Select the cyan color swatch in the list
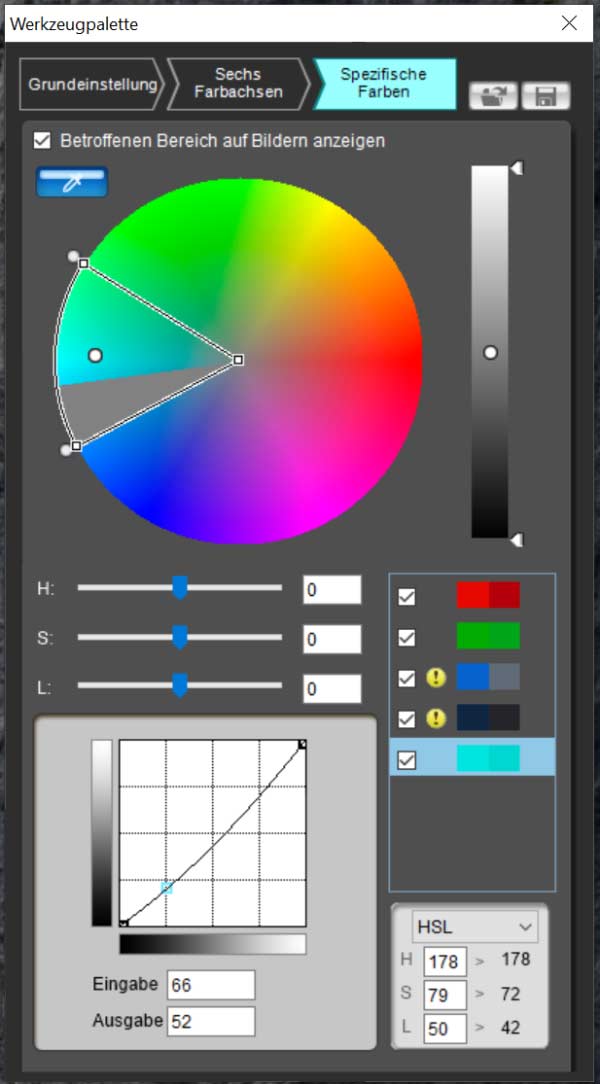The image size is (600, 1084). tap(488, 759)
